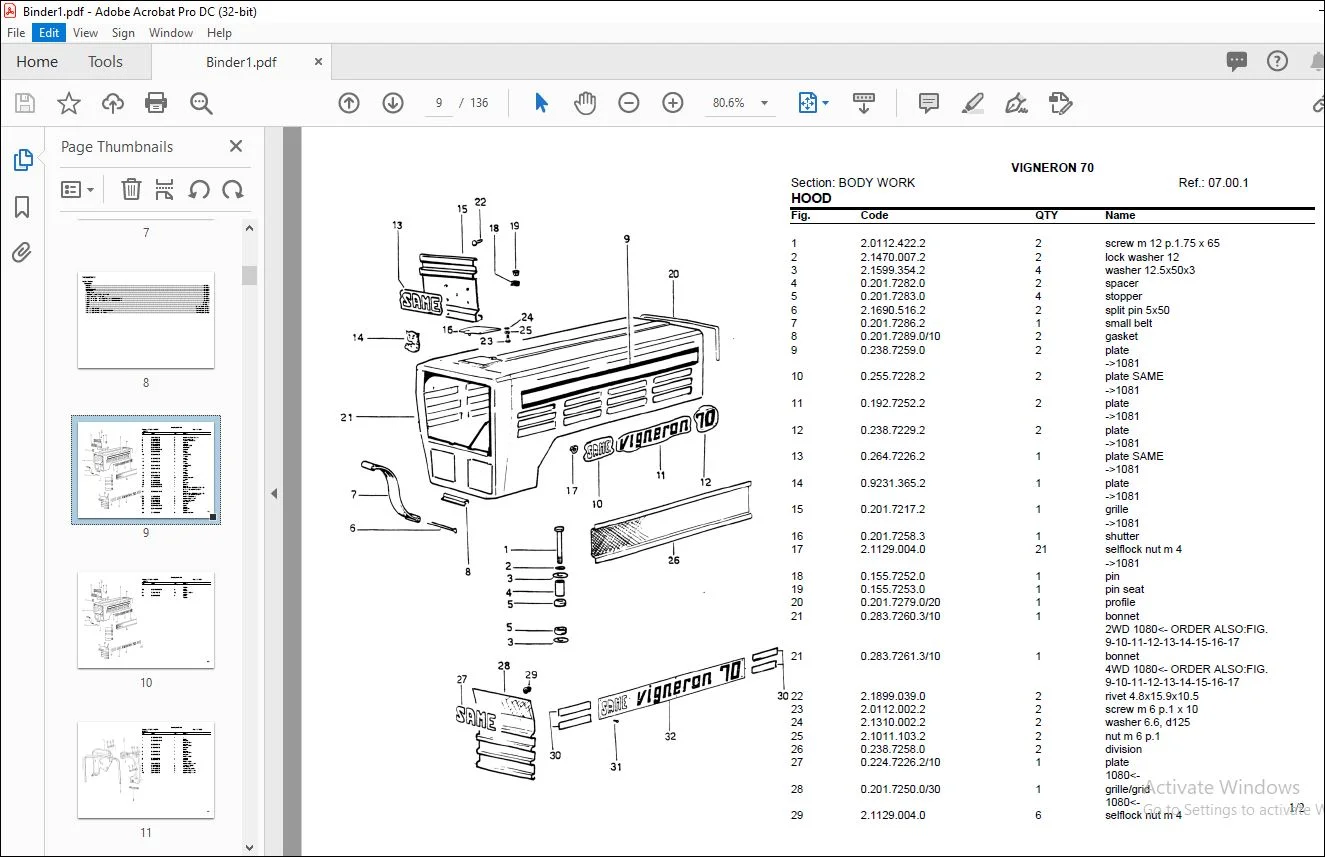Open the Help menu
The height and width of the screenshot is (857, 1325).
coord(219,33)
